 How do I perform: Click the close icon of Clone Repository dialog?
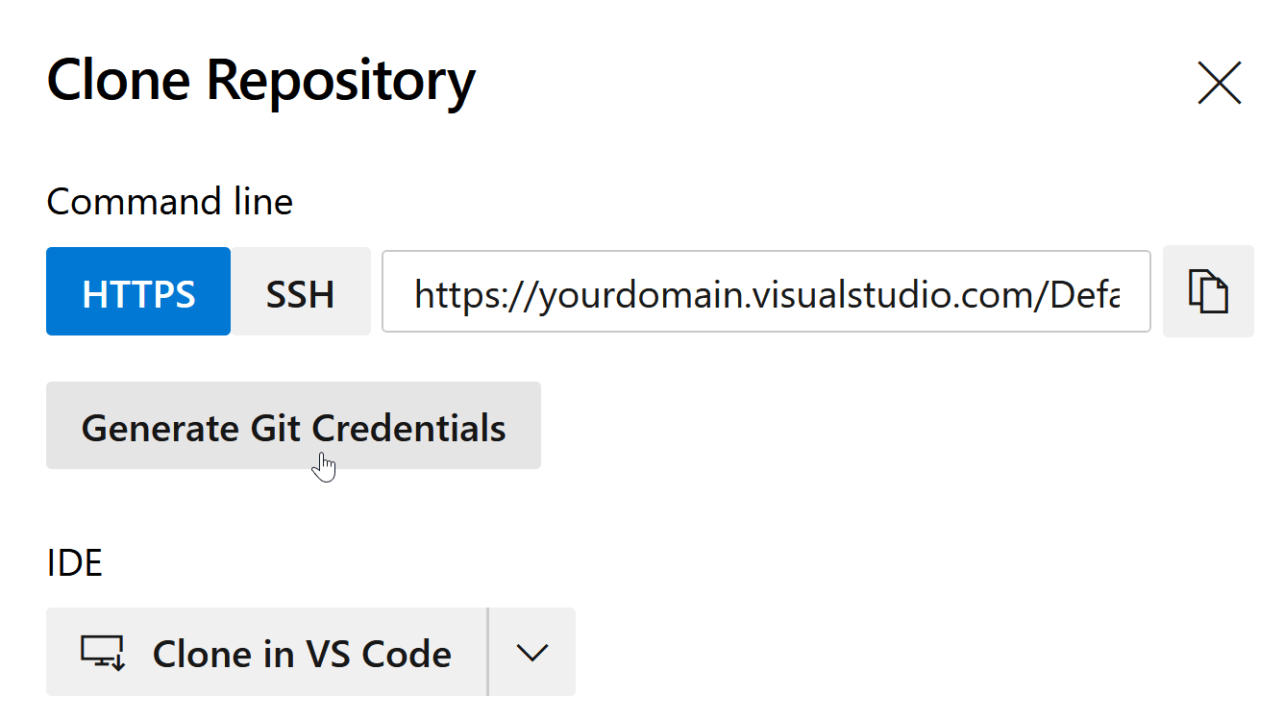pos(1218,84)
